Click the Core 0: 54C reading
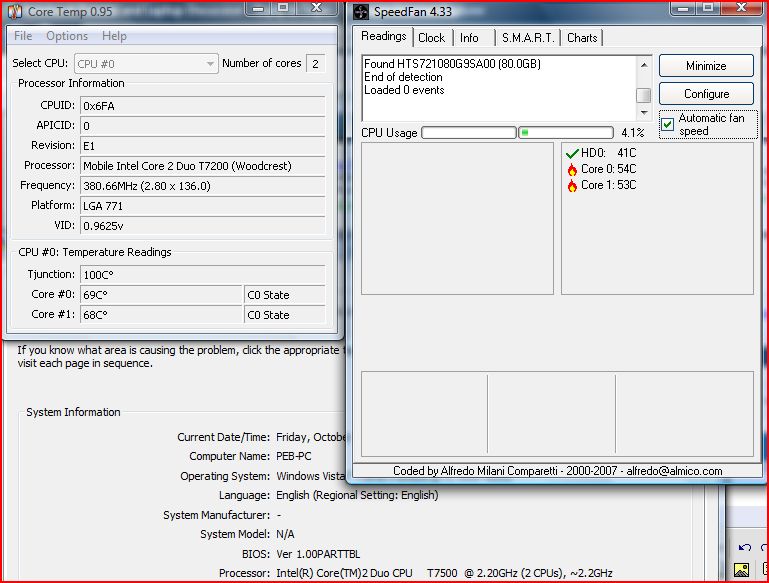The width and height of the screenshot is (769, 583). pos(608,169)
